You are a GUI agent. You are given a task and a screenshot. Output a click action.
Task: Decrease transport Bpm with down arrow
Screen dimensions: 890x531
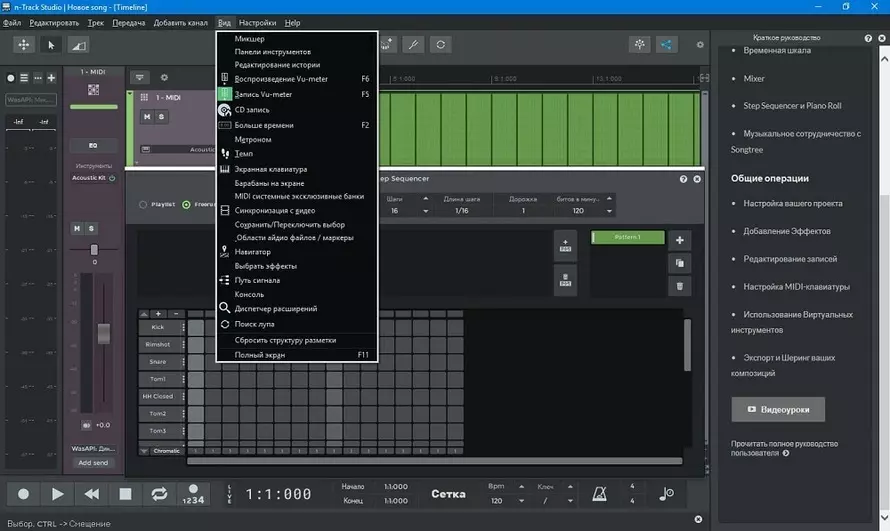(521, 501)
